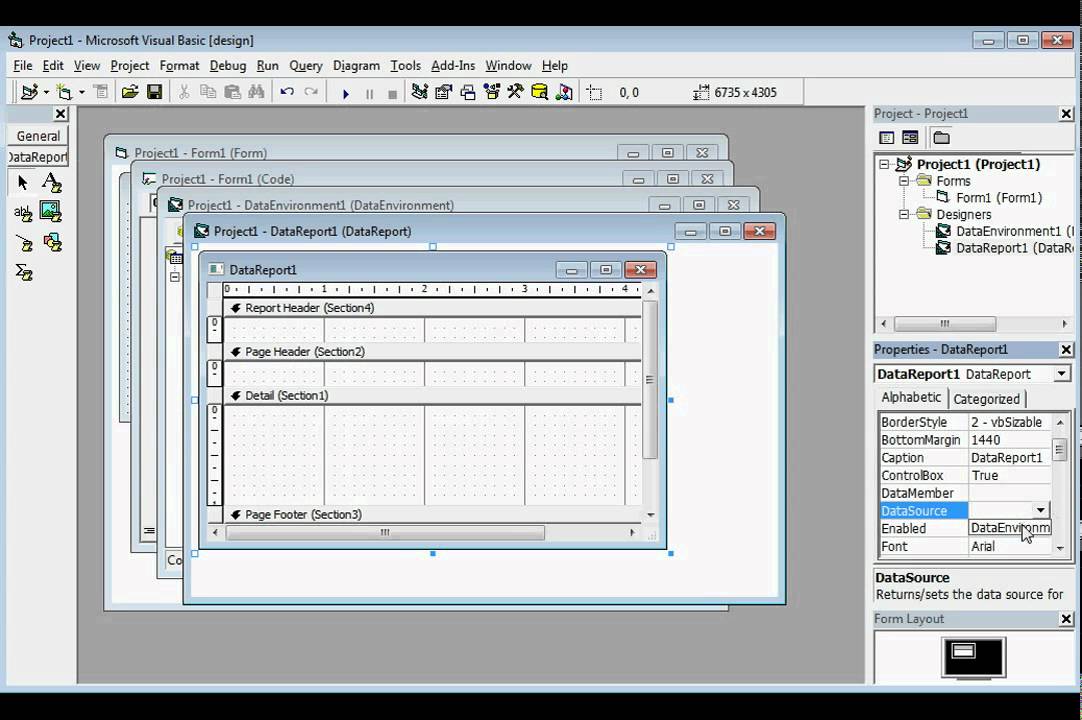Click the Open Project folder icon

(130, 92)
